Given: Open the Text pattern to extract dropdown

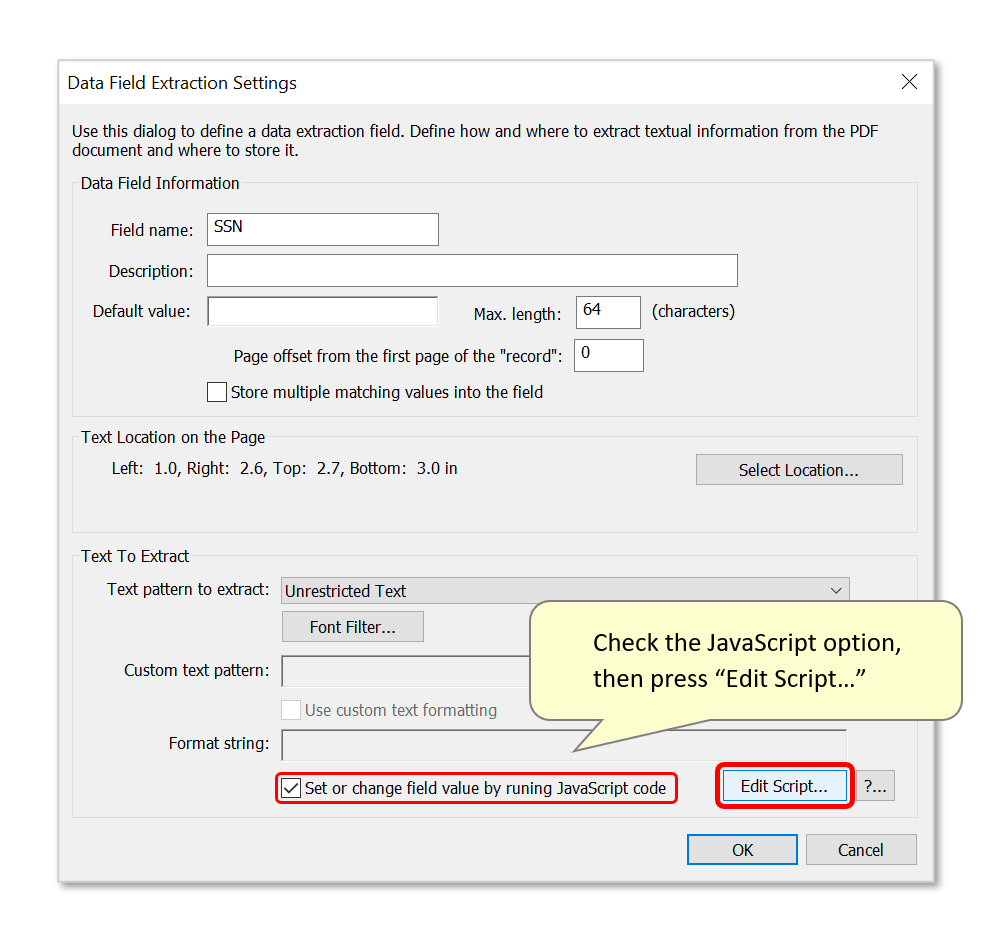Looking at the screenshot, I should [x=565, y=589].
